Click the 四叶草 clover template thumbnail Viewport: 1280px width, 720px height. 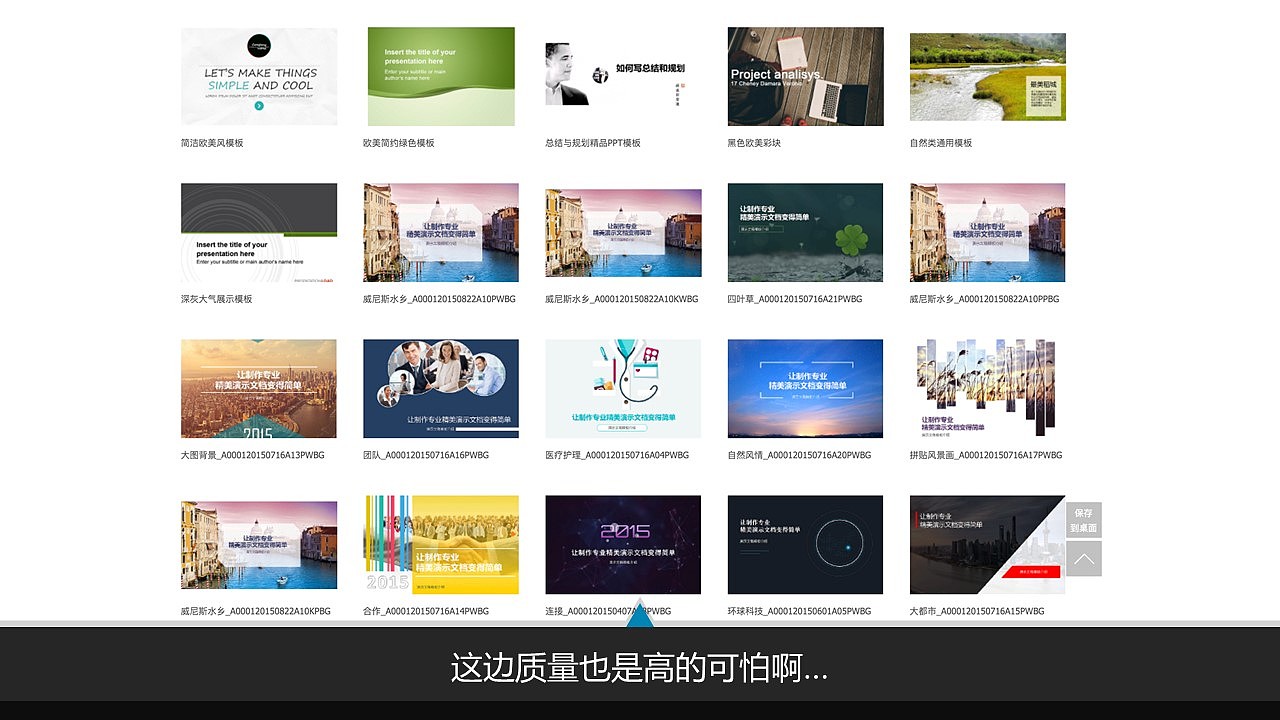point(805,232)
